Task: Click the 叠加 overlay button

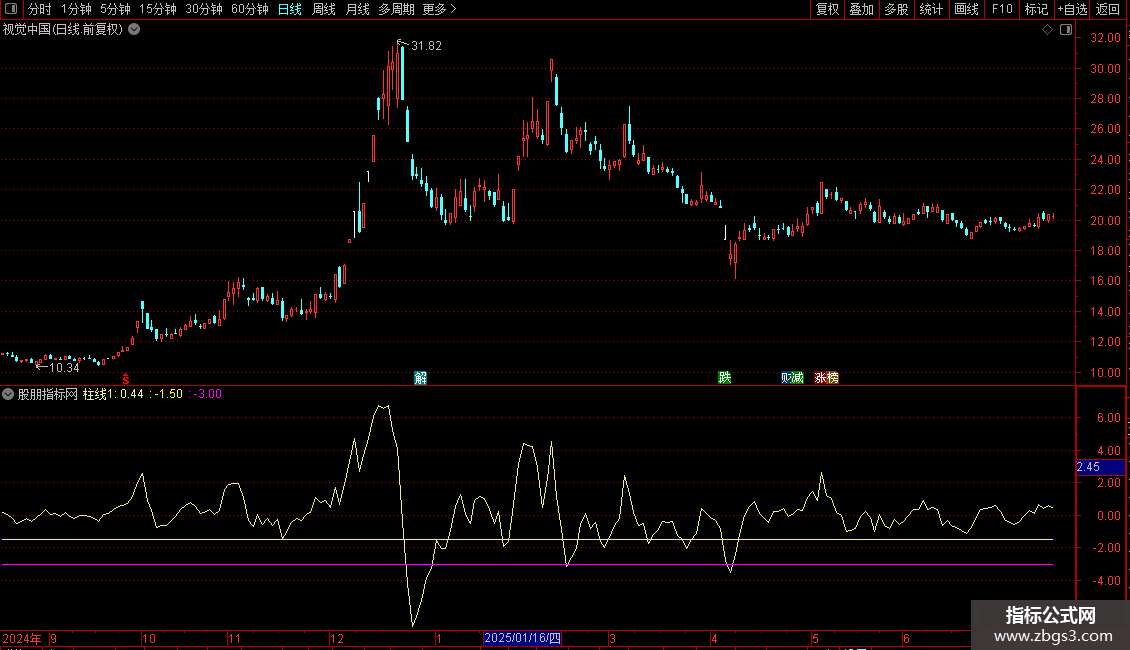Action: (862, 9)
